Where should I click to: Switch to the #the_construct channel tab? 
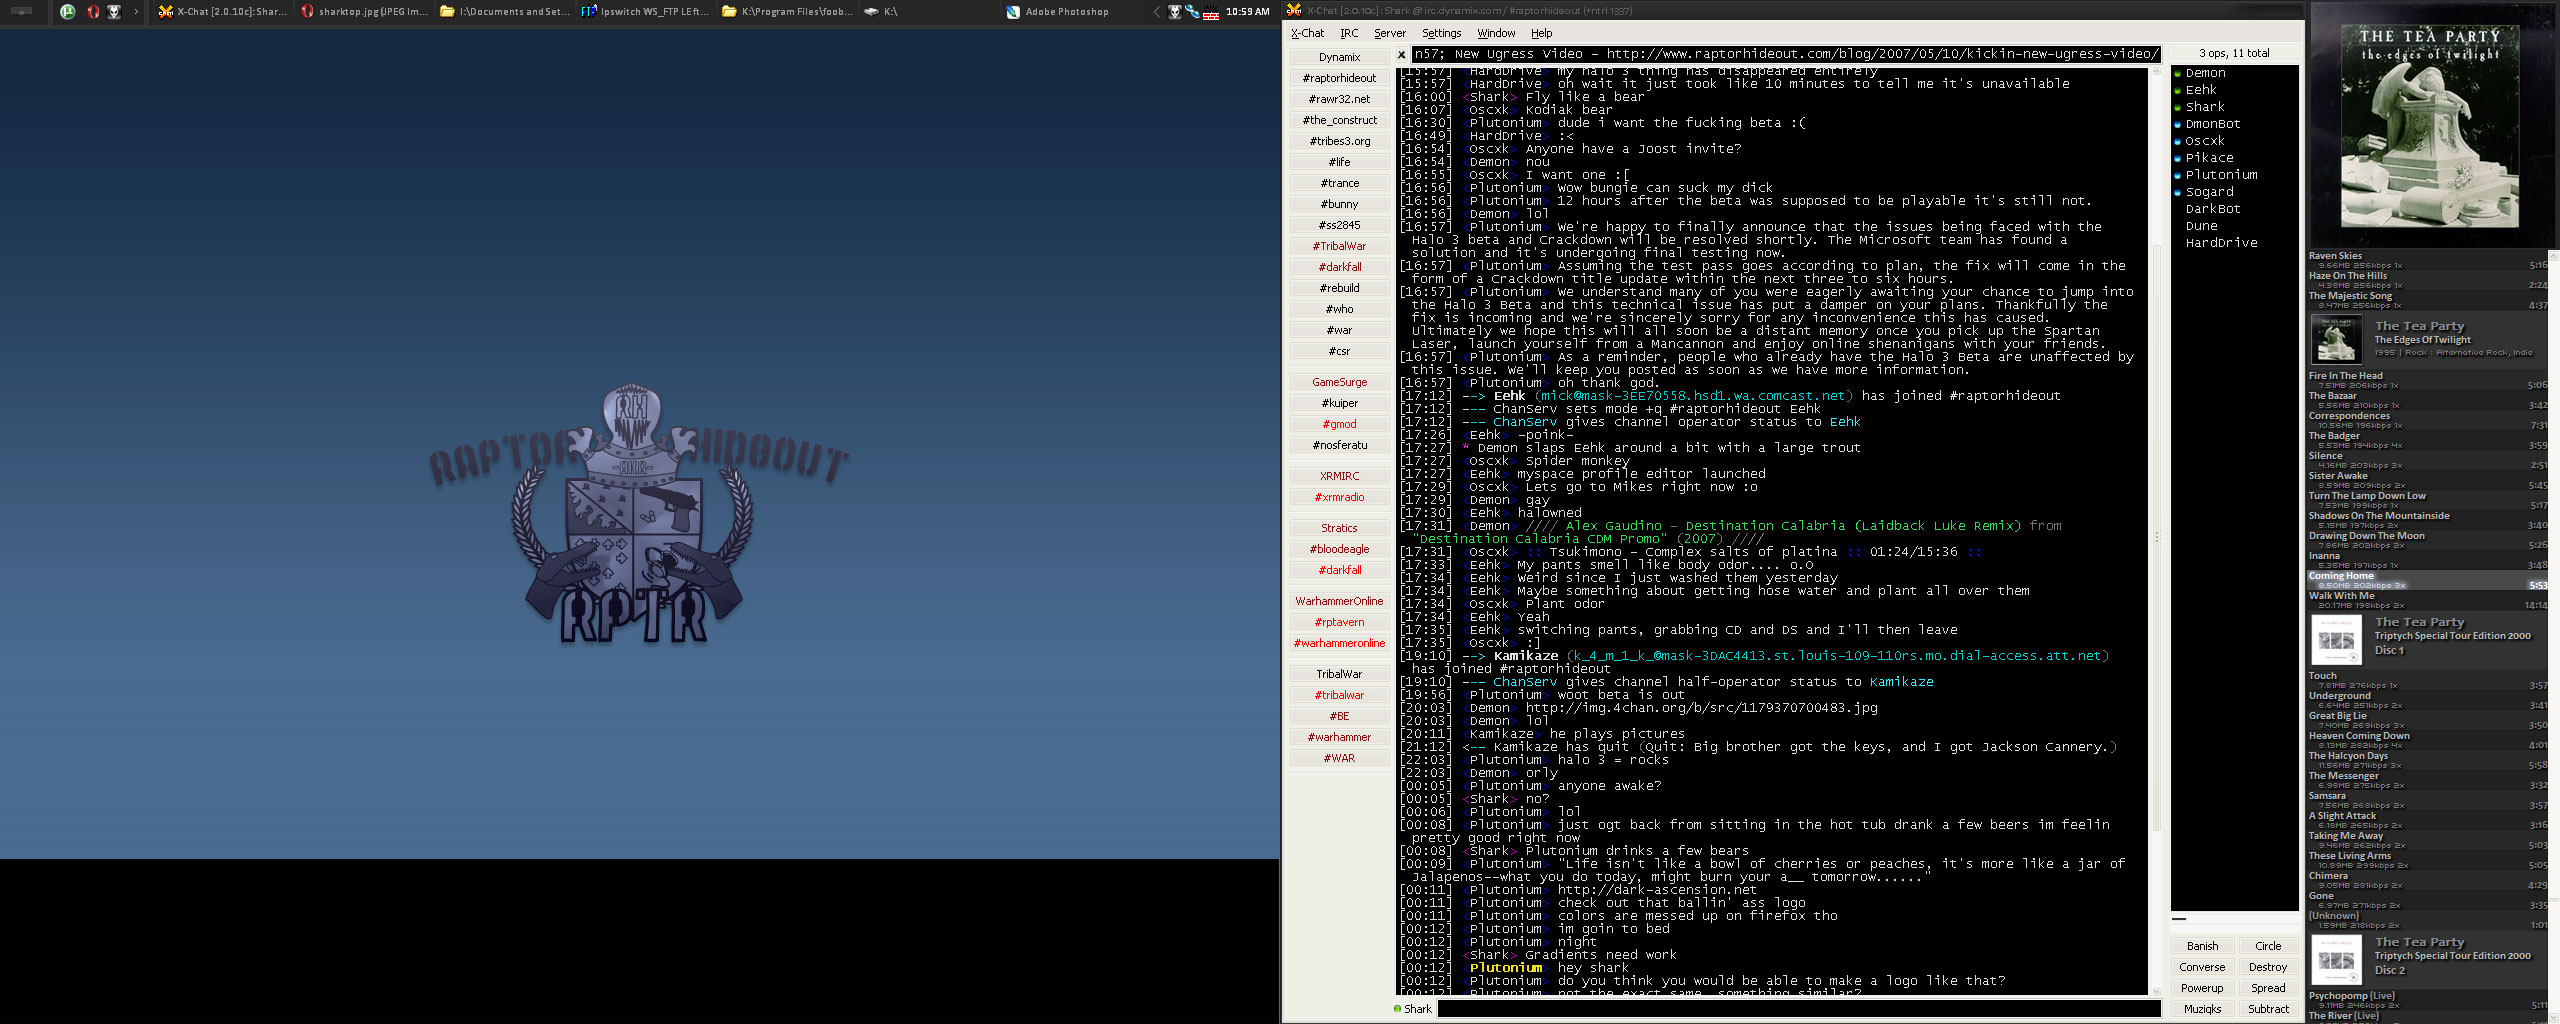[1339, 120]
